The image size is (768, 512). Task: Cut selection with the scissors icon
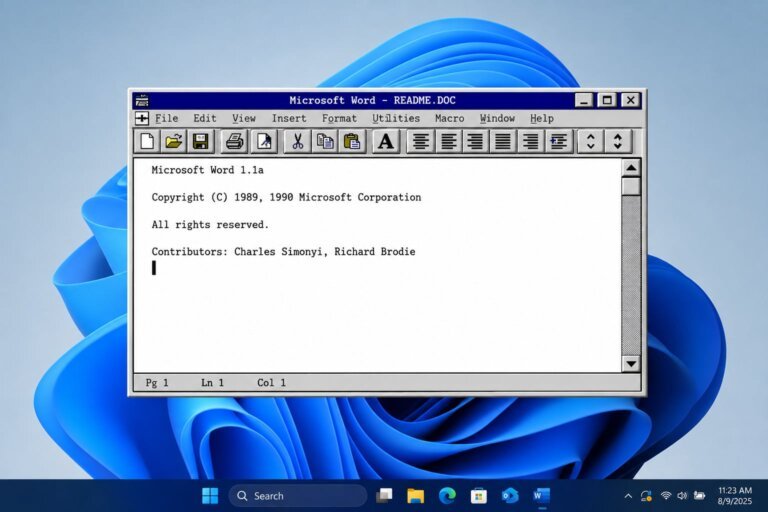297,142
